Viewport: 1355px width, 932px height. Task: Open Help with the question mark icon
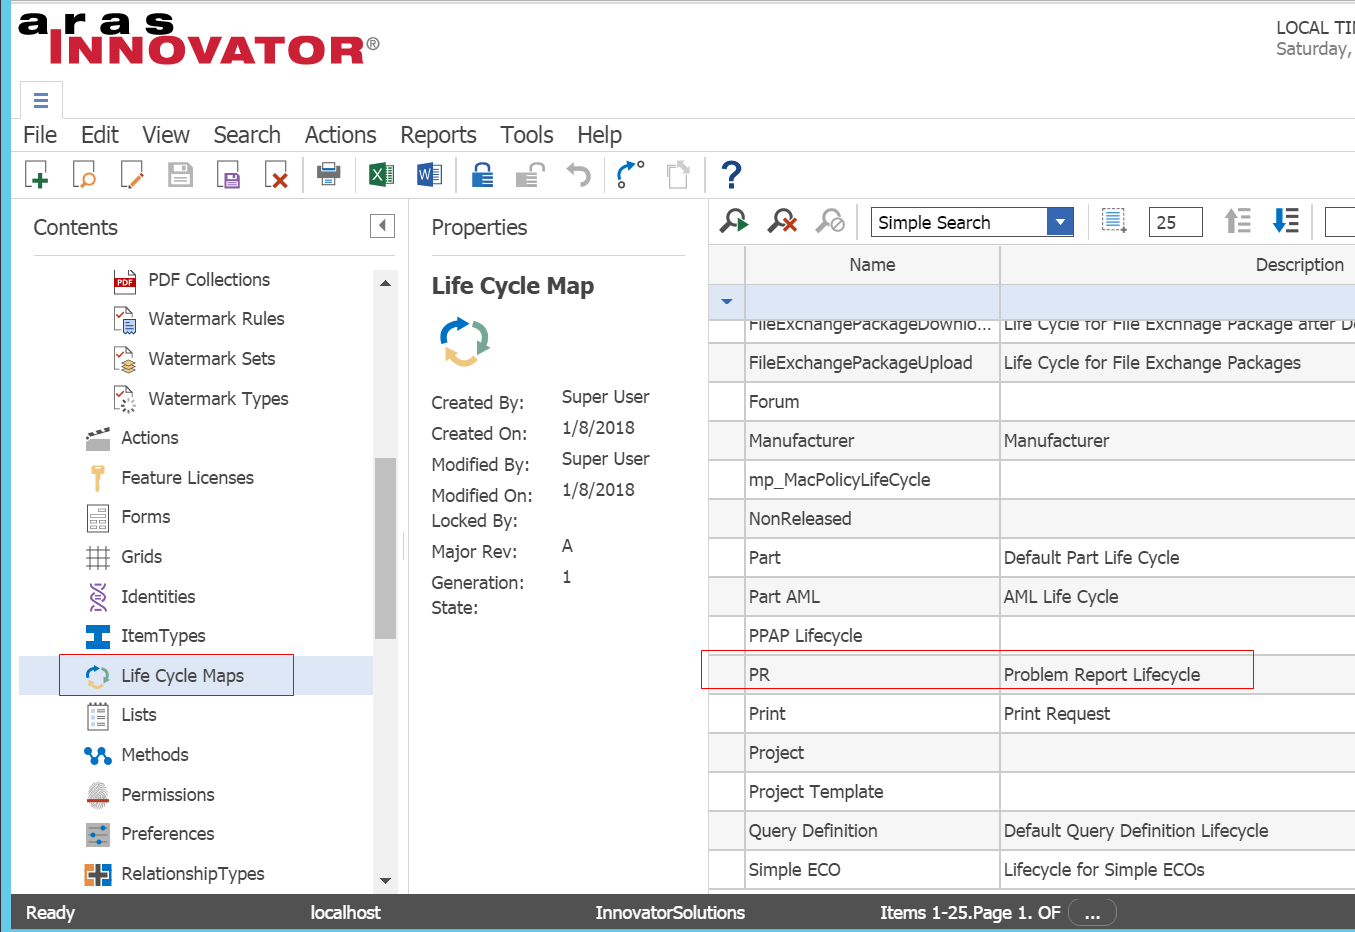pos(731,174)
